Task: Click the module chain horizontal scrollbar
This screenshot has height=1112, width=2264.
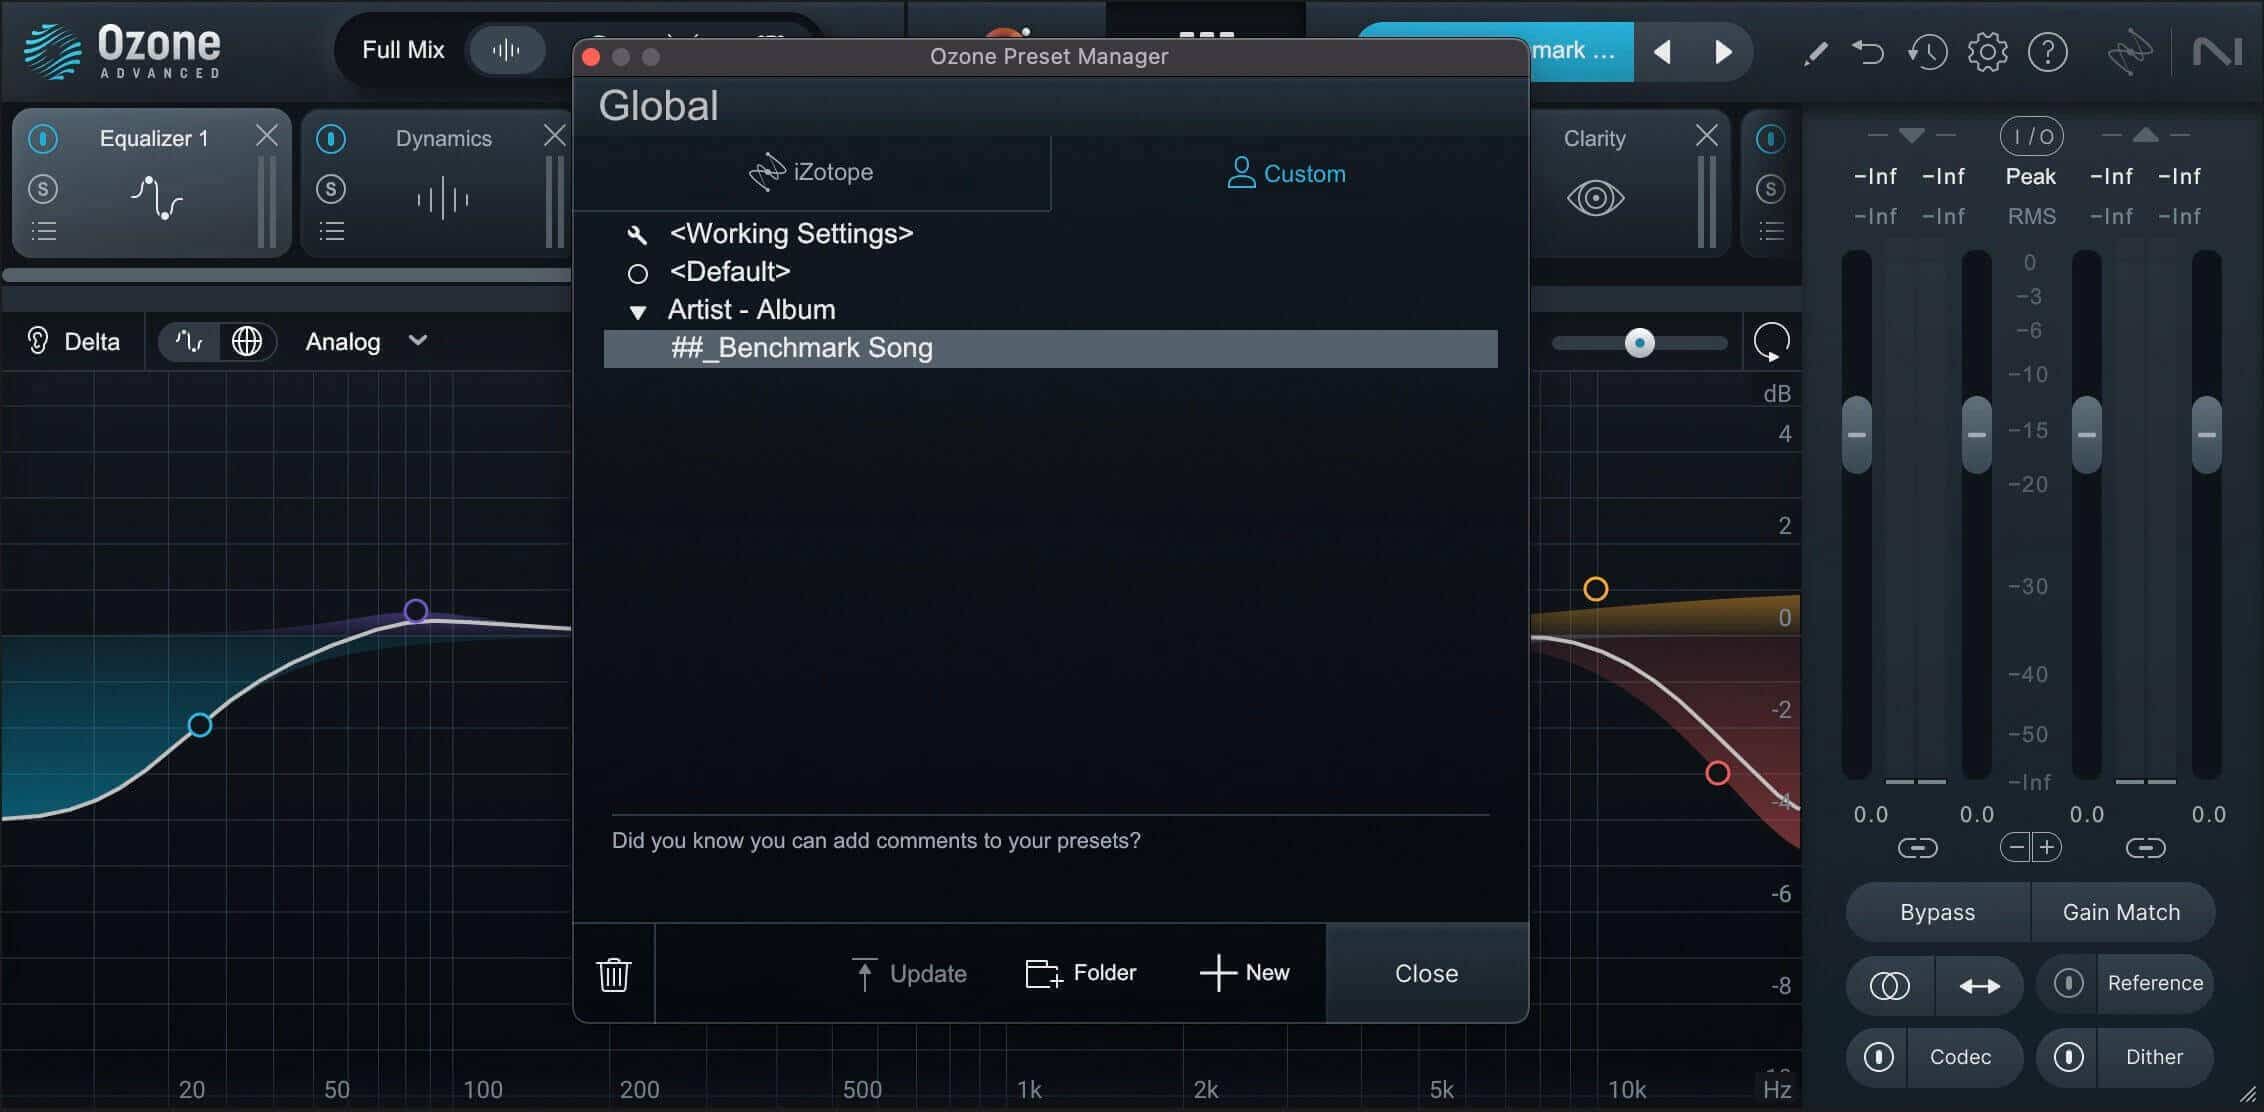Action: coord(287,275)
